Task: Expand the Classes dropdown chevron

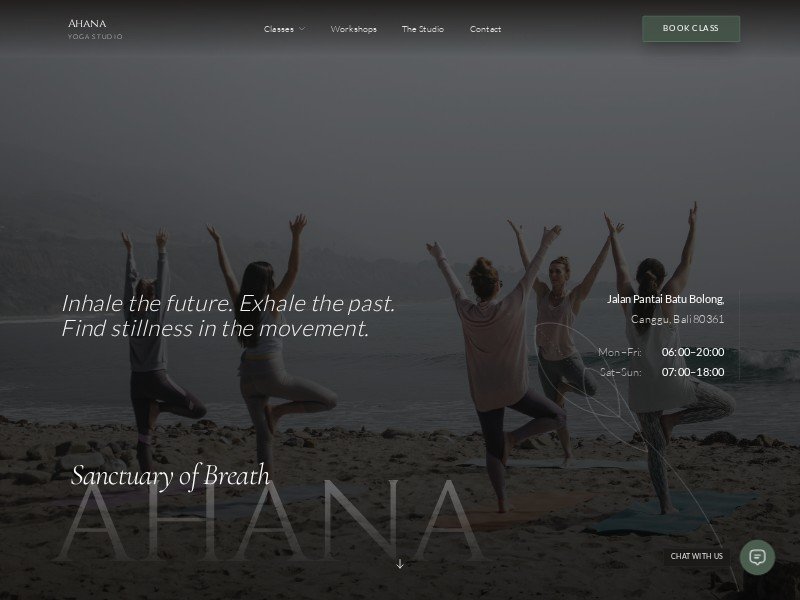Action: [302, 29]
